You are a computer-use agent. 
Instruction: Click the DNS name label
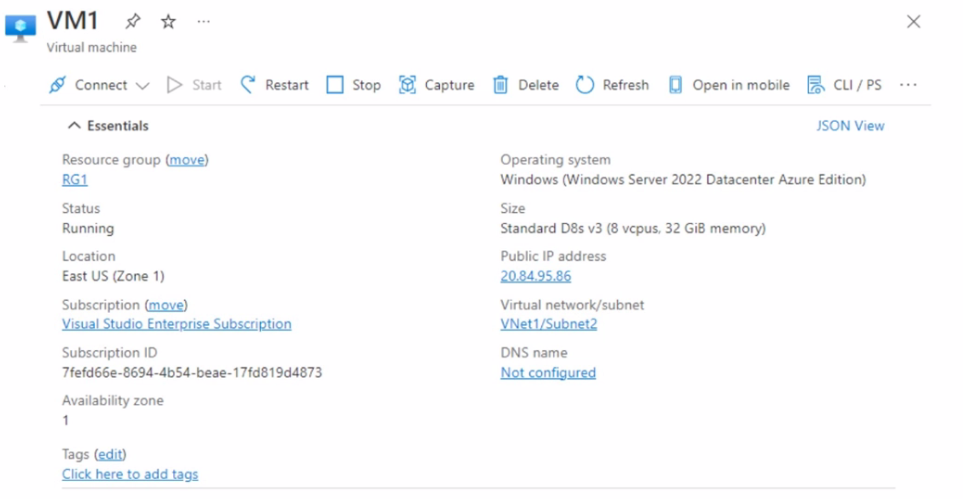pyautogui.click(x=534, y=353)
